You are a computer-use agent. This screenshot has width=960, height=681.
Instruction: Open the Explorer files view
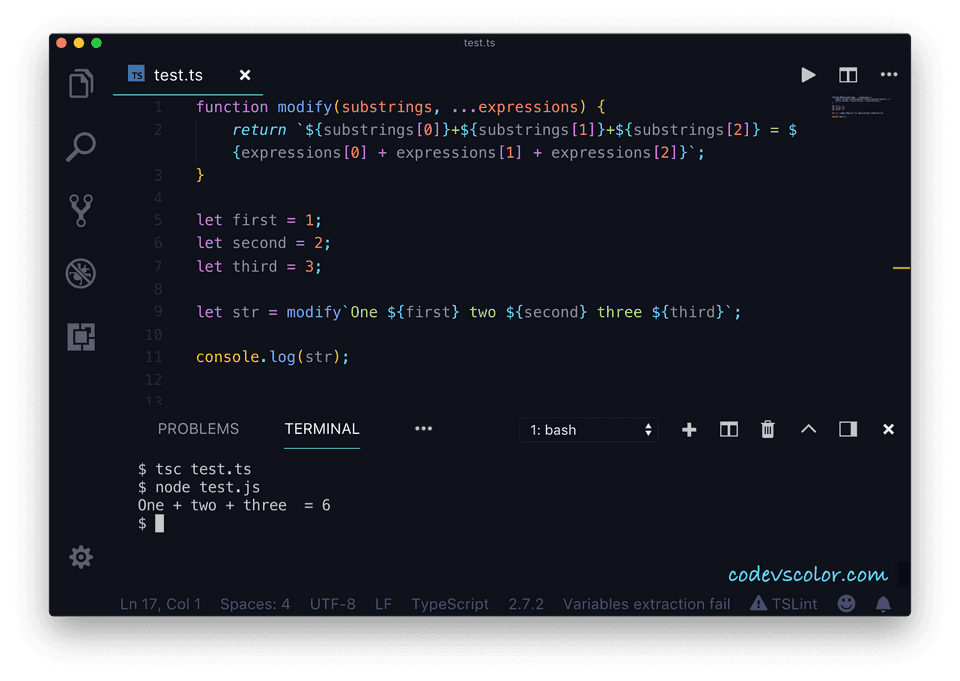pos(81,83)
